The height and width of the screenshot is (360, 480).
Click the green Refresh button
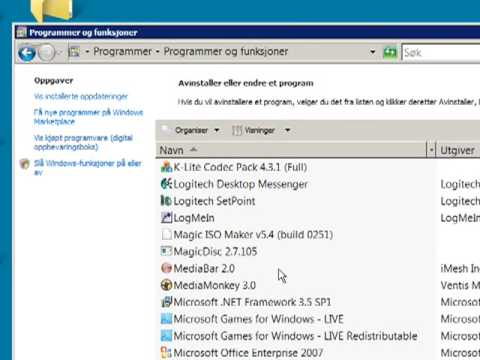(390, 52)
